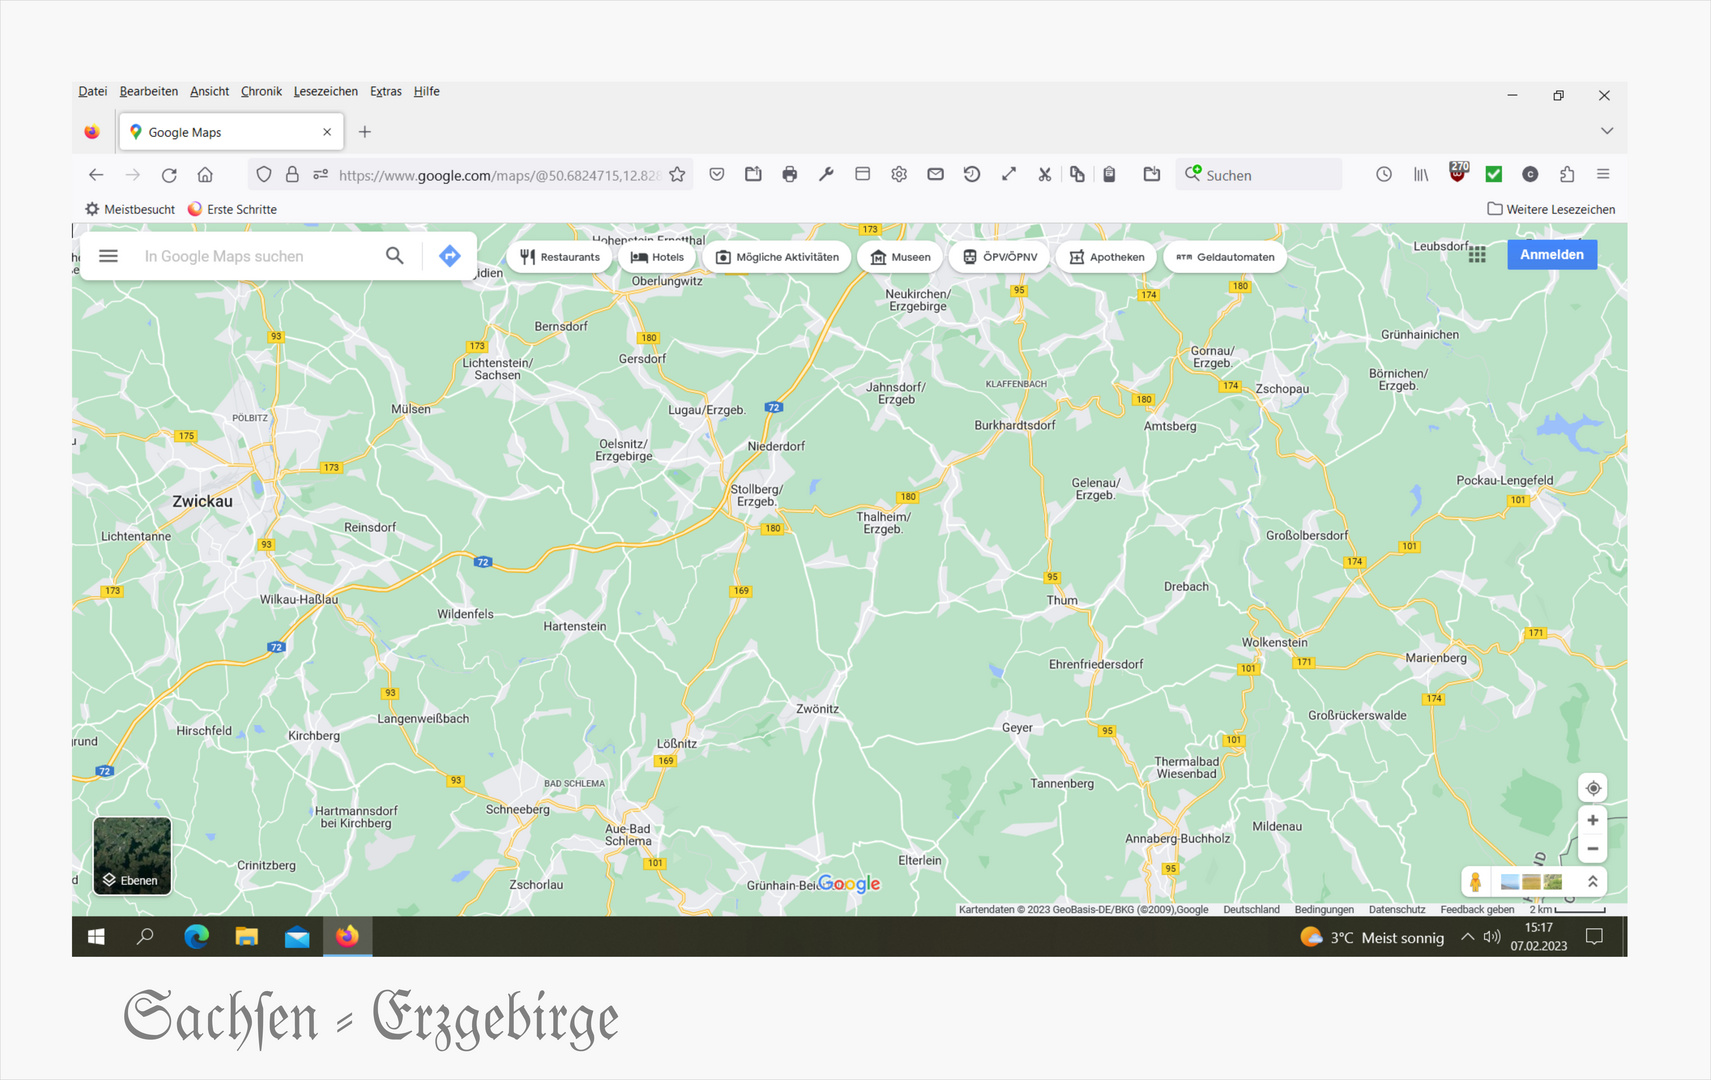Filter map by Geldautomaten
This screenshot has height=1080, width=1711.
pyautogui.click(x=1226, y=257)
